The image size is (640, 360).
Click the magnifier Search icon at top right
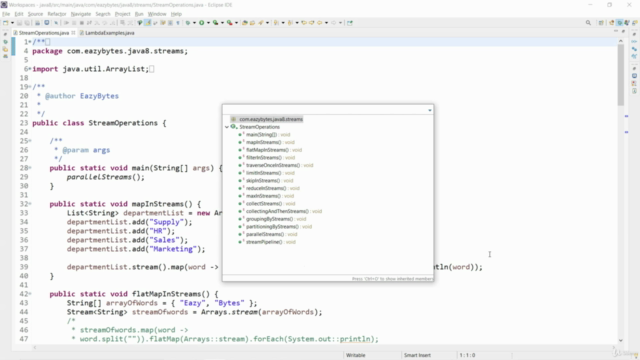click(x=588, y=23)
